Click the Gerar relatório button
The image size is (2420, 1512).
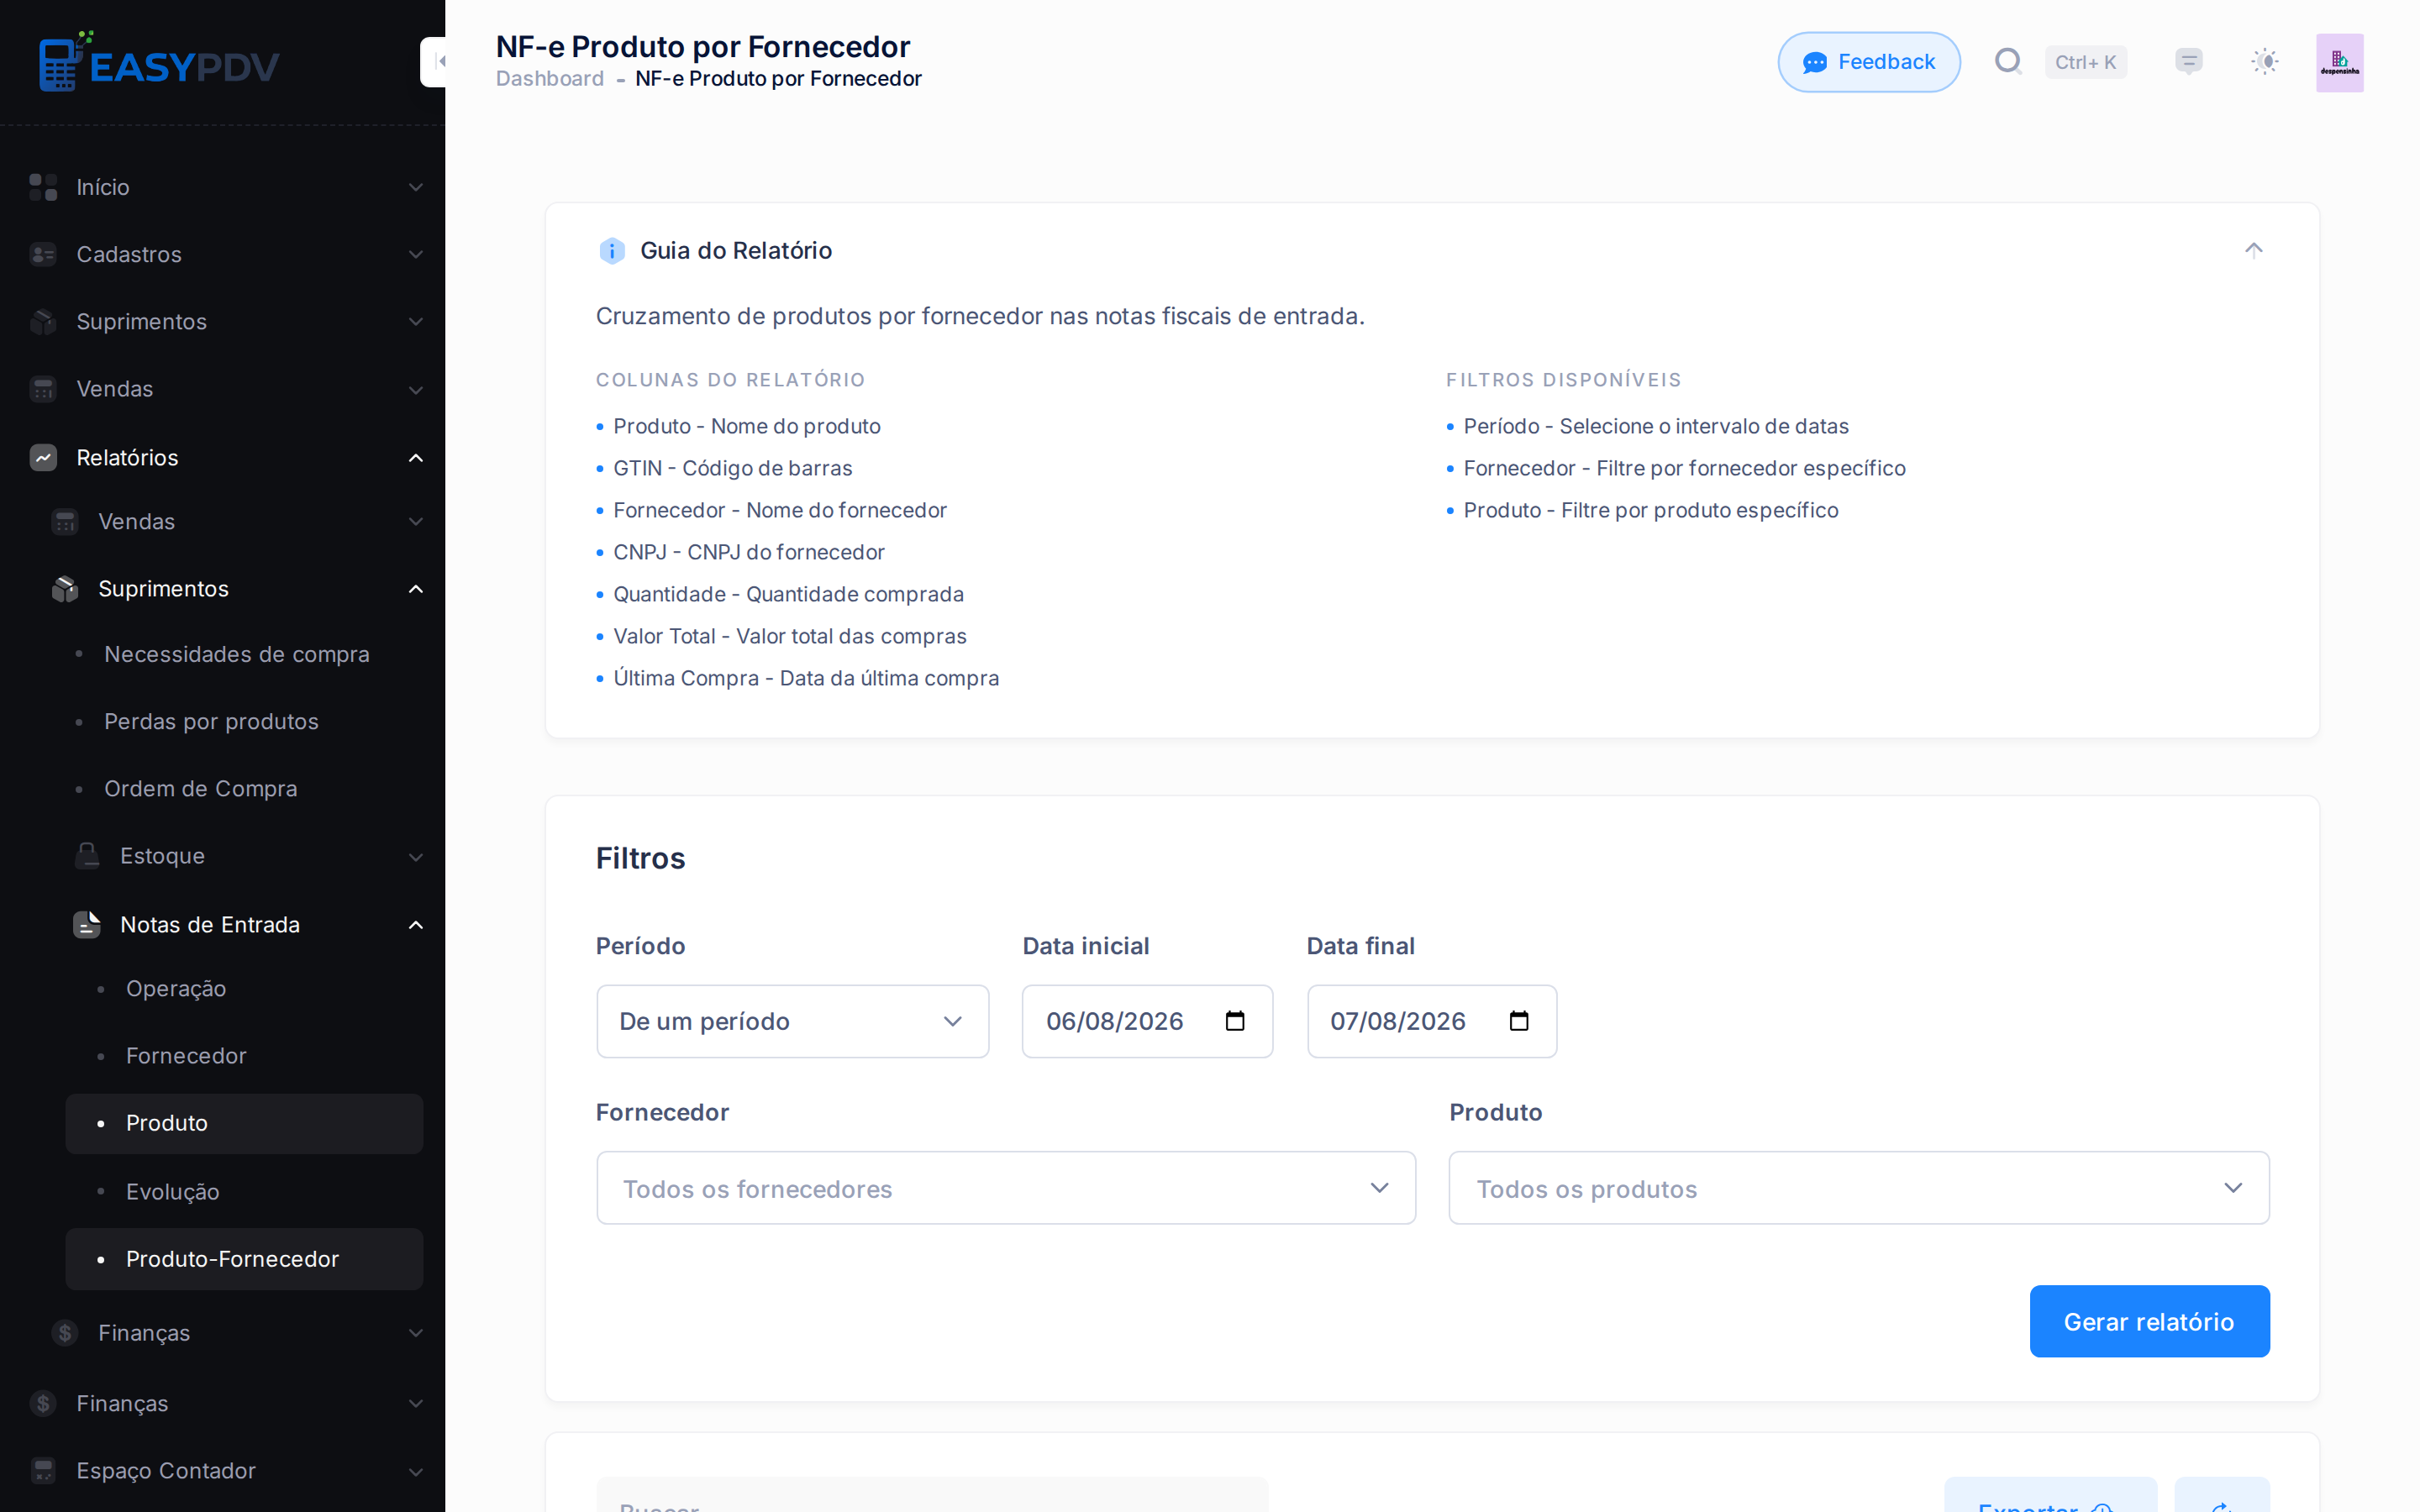[2149, 1321]
